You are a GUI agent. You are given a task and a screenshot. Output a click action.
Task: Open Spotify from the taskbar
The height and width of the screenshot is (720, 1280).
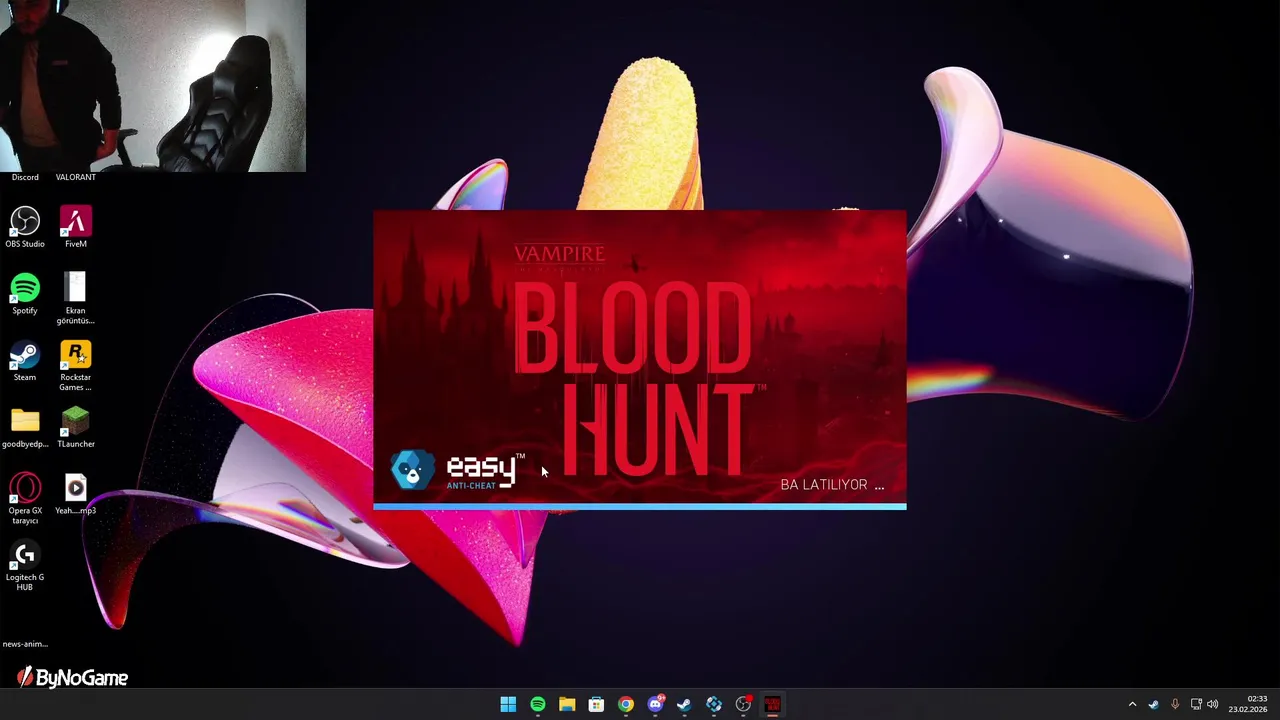(538, 705)
